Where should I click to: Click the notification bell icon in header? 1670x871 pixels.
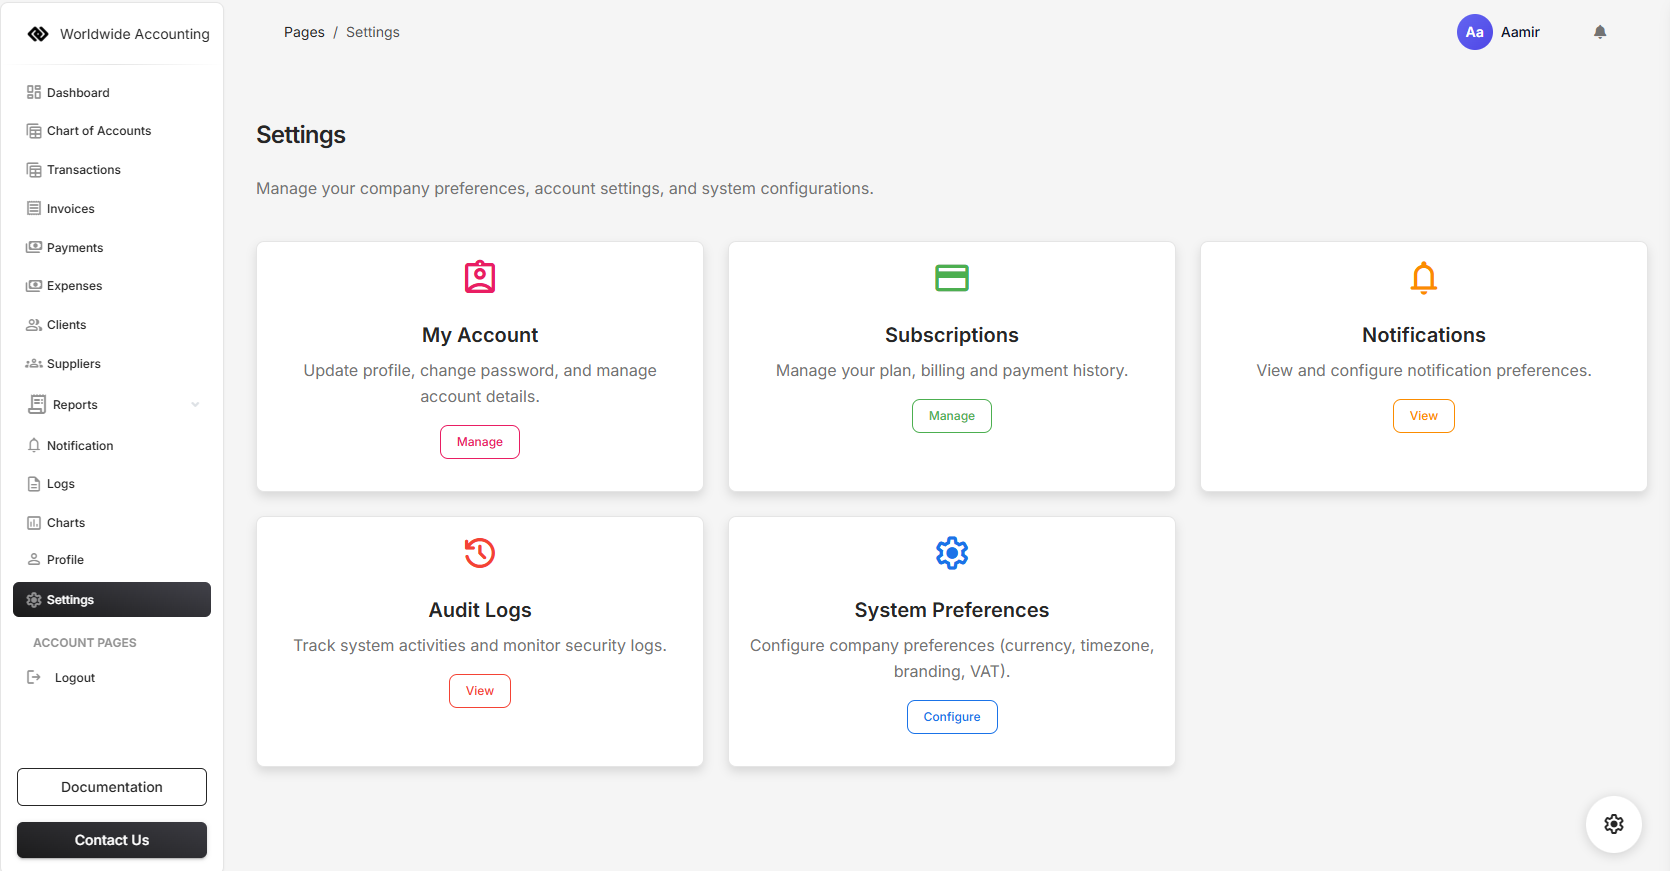[x=1600, y=32]
